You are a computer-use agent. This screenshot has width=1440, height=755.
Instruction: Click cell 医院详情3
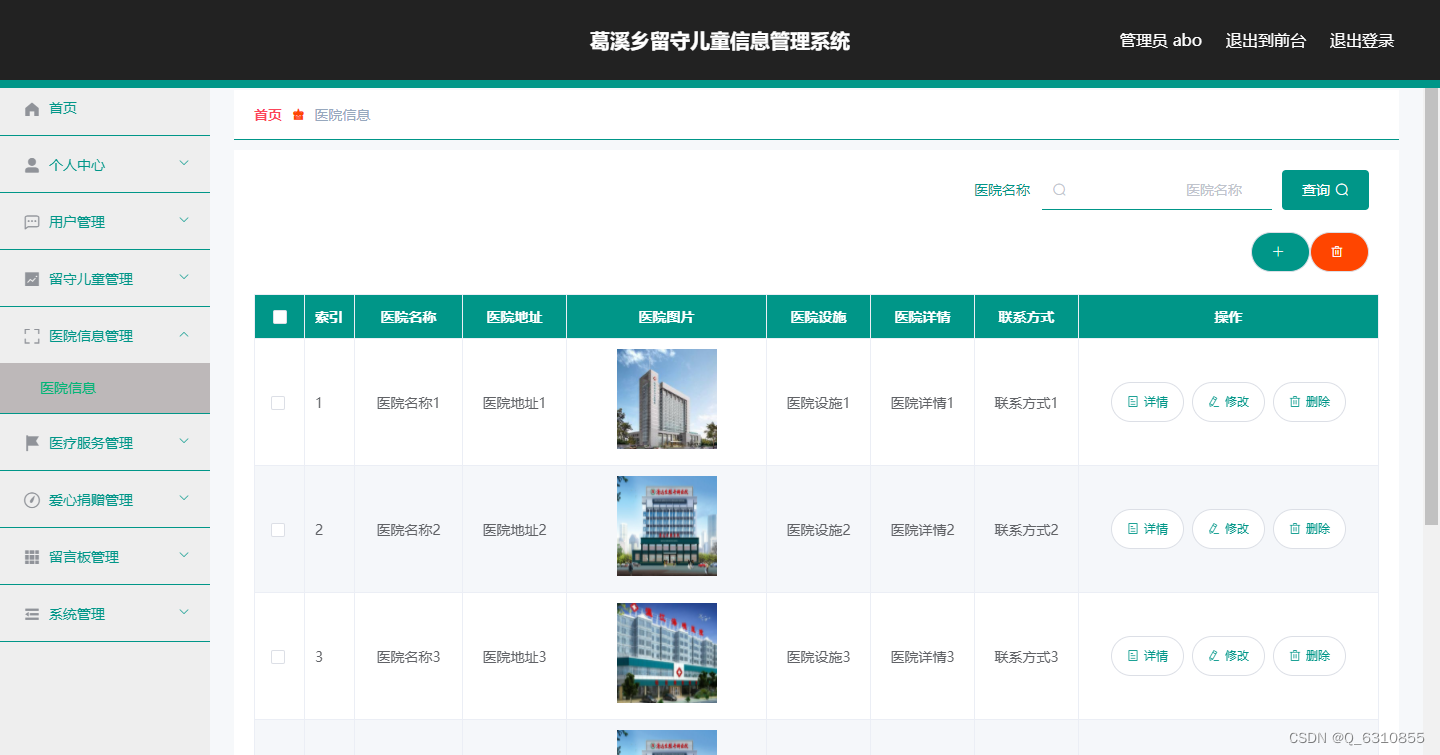coord(922,657)
